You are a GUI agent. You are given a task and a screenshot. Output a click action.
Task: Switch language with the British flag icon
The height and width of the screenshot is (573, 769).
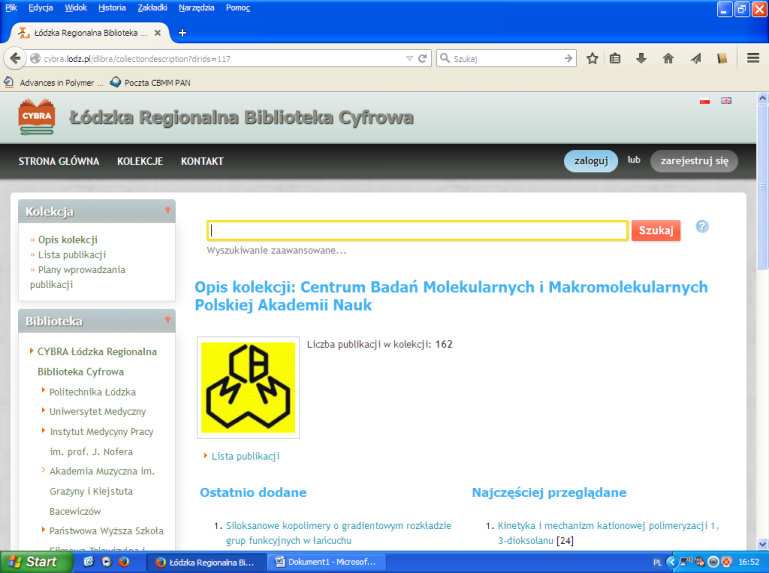click(726, 101)
